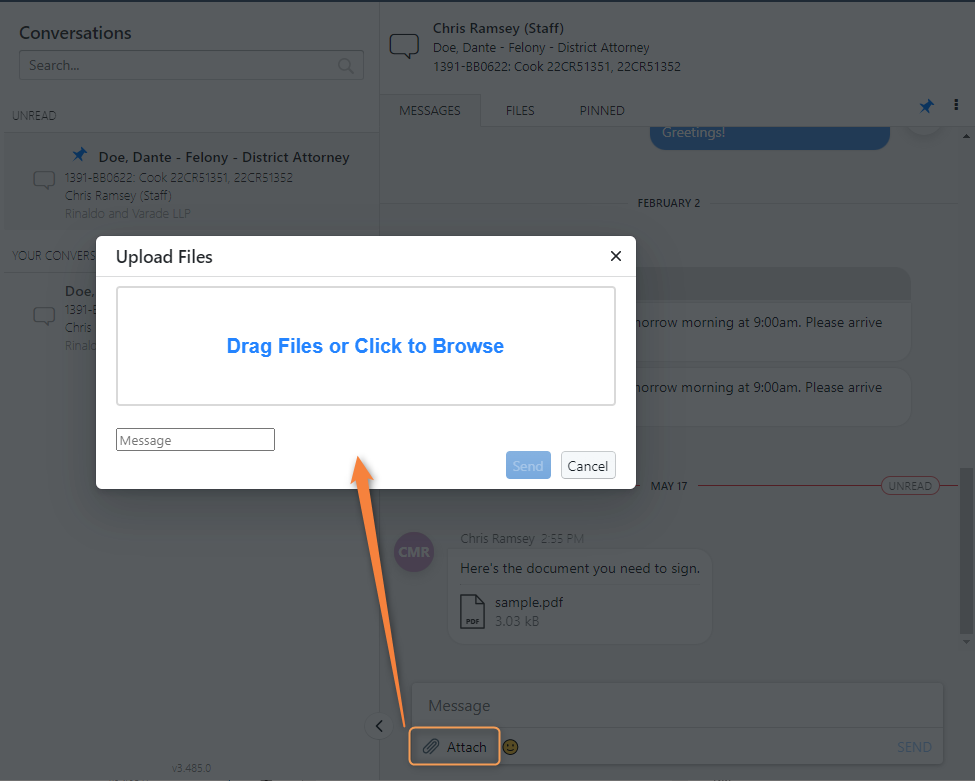Open the unread Doe, Dante pinned conversation
The width and height of the screenshot is (975, 781).
192,185
